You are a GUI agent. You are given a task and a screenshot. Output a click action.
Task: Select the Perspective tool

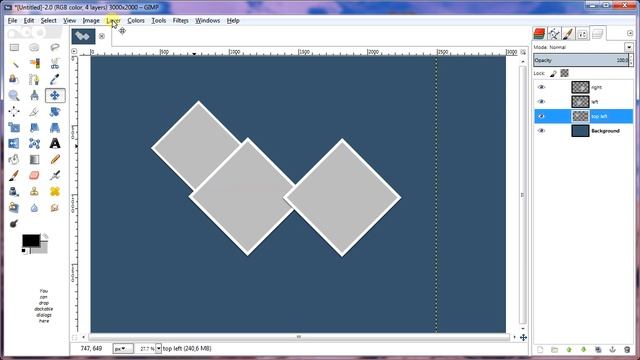[55, 127]
